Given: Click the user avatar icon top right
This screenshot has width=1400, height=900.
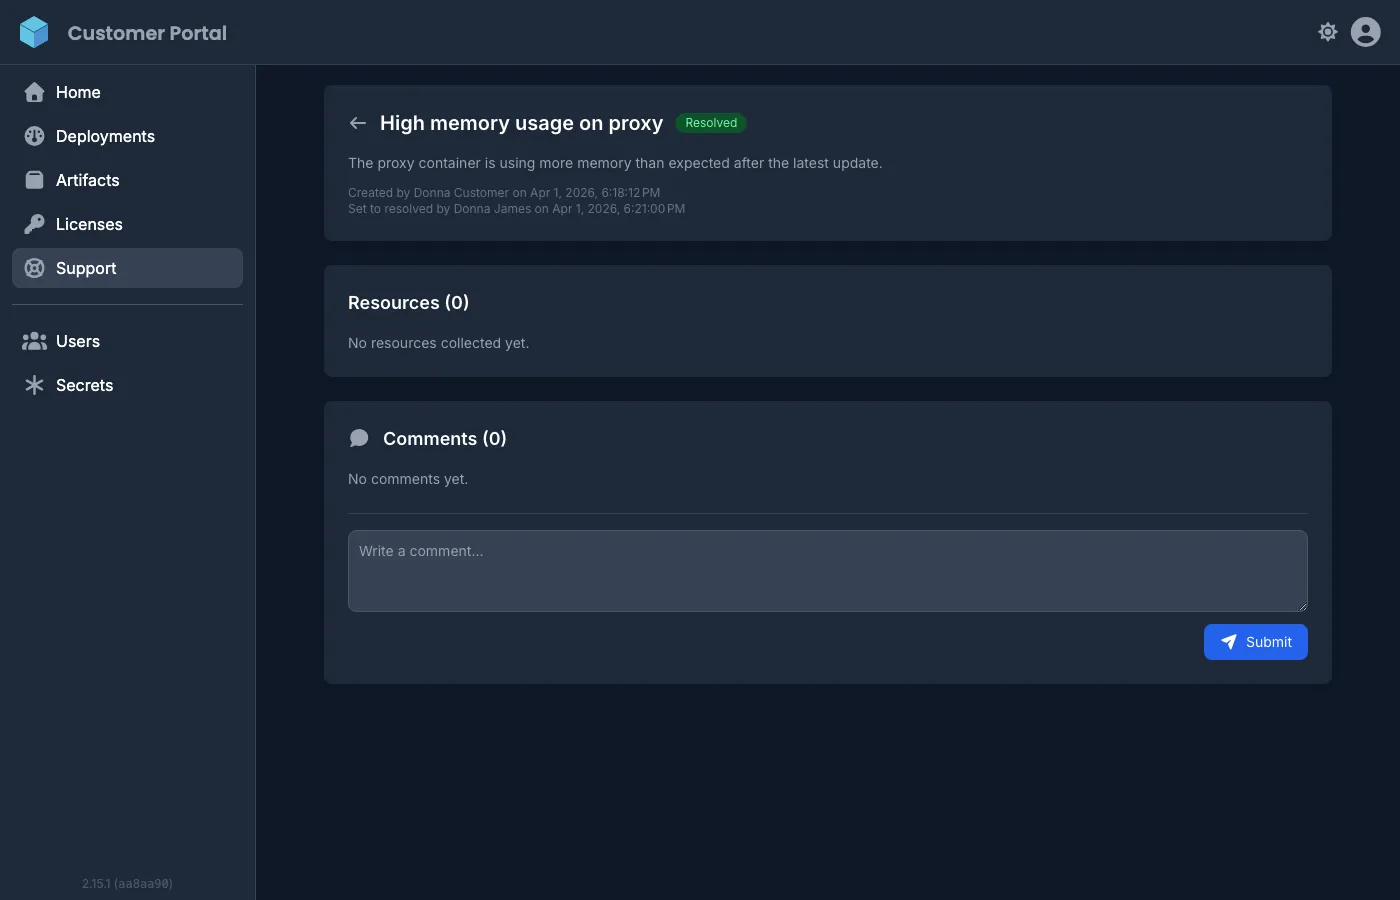Looking at the screenshot, I should click(1365, 31).
